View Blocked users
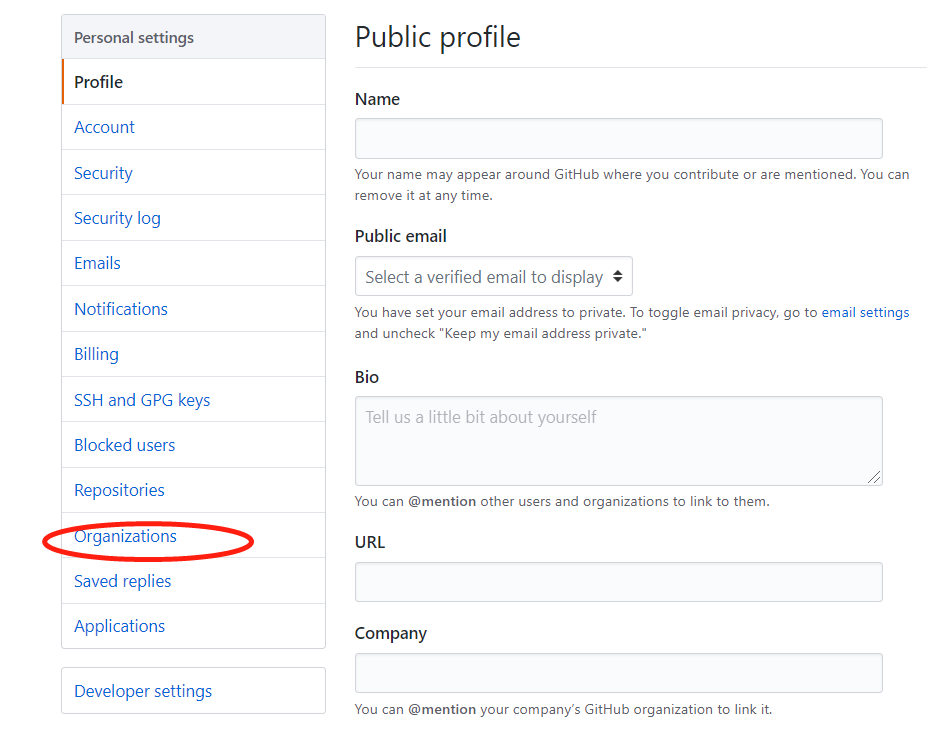This screenshot has height=731, width=927. pyautogui.click(x=124, y=444)
